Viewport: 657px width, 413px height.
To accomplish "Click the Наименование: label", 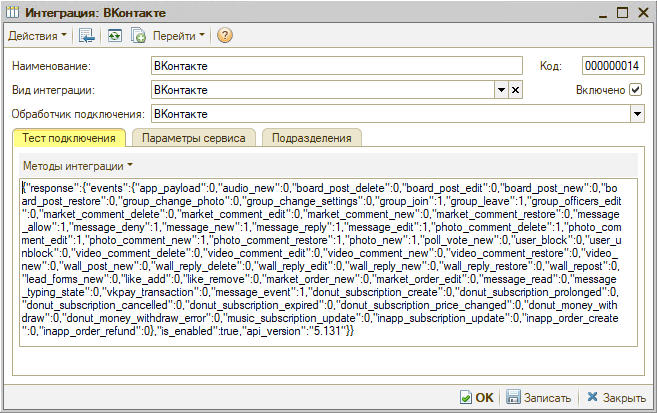I will (51, 66).
